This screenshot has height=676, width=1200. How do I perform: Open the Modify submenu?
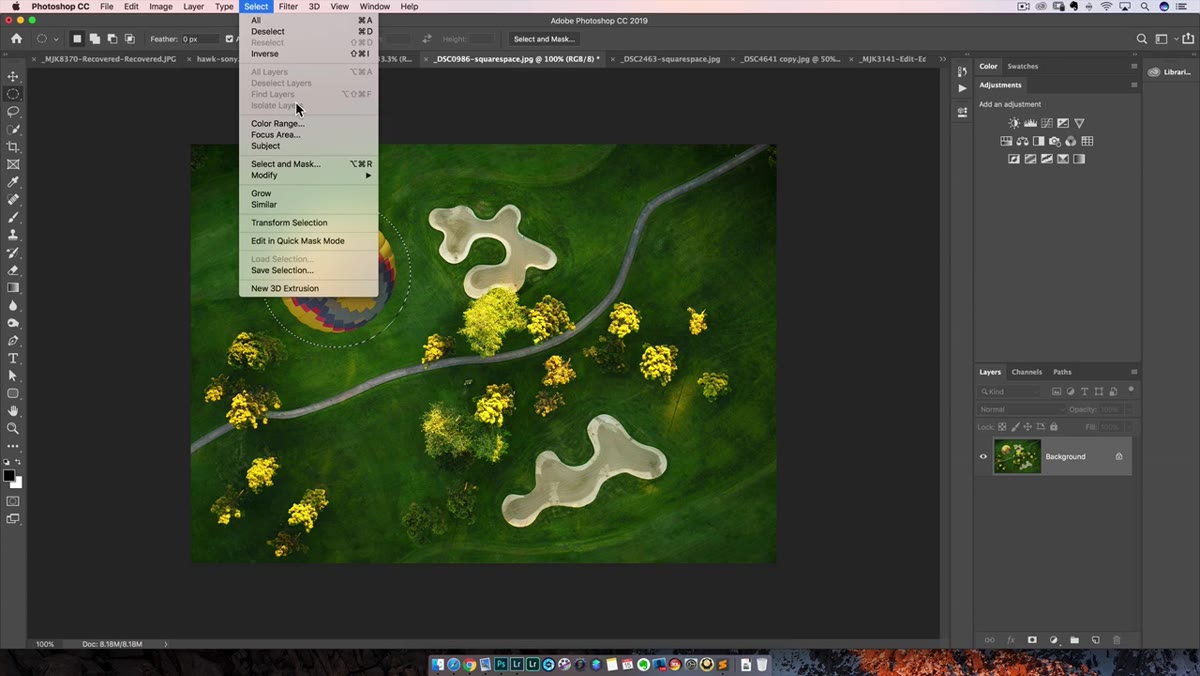click(309, 175)
